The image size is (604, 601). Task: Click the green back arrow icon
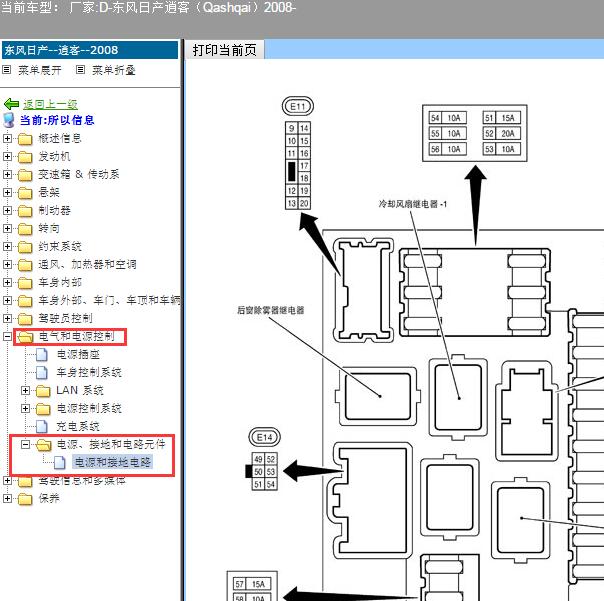tap(11, 104)
